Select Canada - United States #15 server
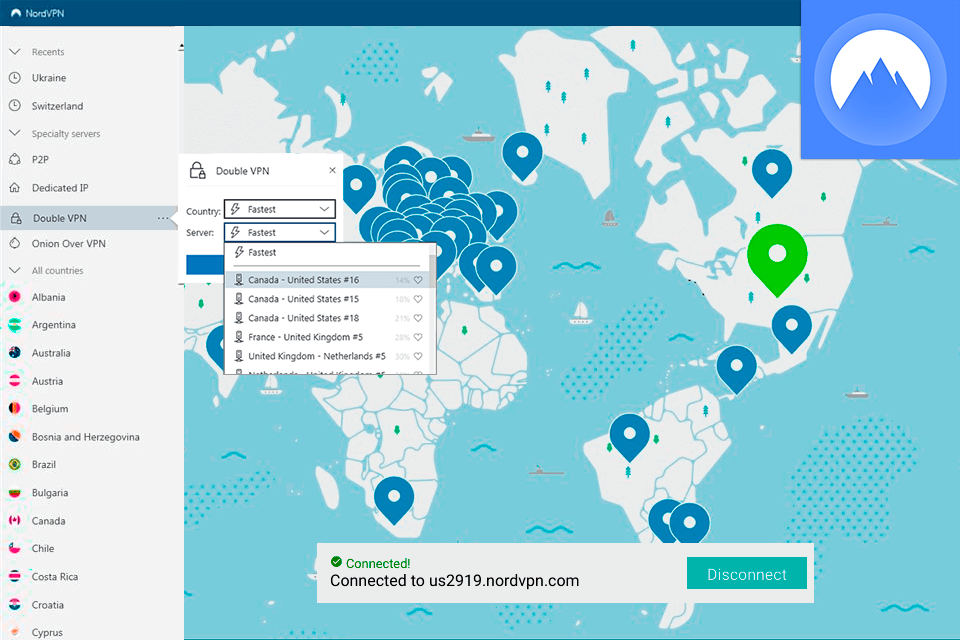The image size is (960, 640). click(328, 299)
